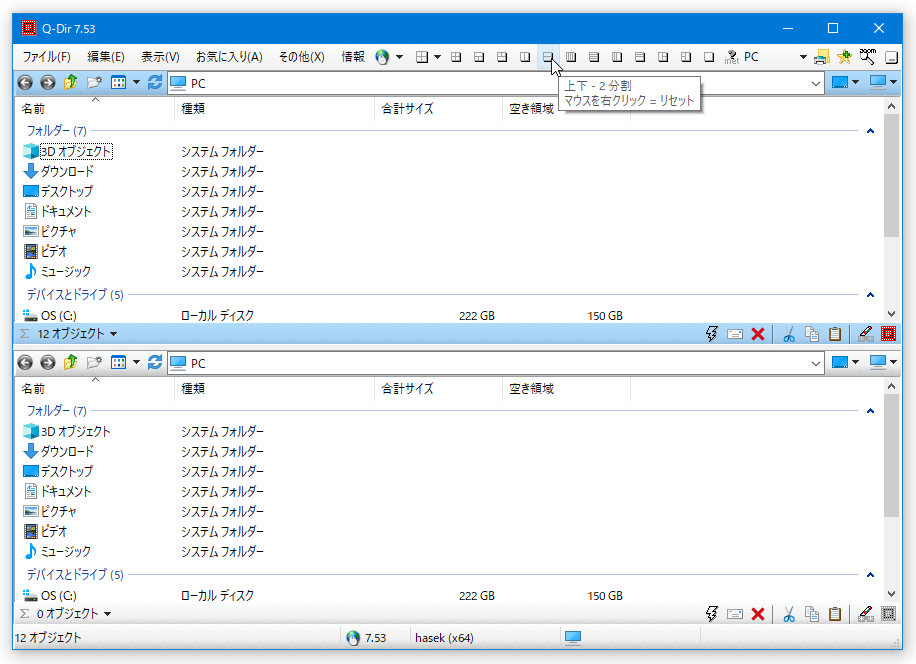Click the pencil rename icon in upper pane
The width and height of the screenshot is (916, 664).
coord(866,334)
